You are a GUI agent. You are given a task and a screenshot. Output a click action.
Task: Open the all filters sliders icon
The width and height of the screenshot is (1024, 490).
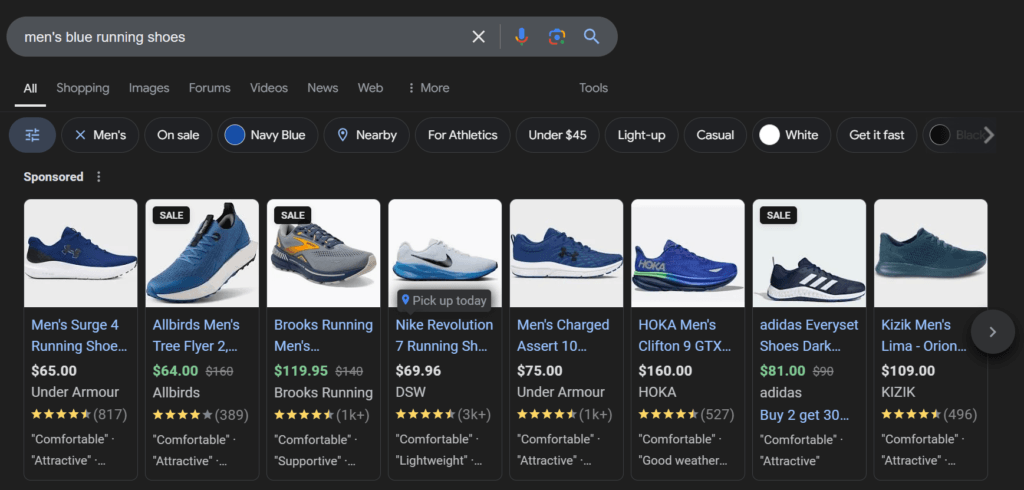[x=32, y=135]
